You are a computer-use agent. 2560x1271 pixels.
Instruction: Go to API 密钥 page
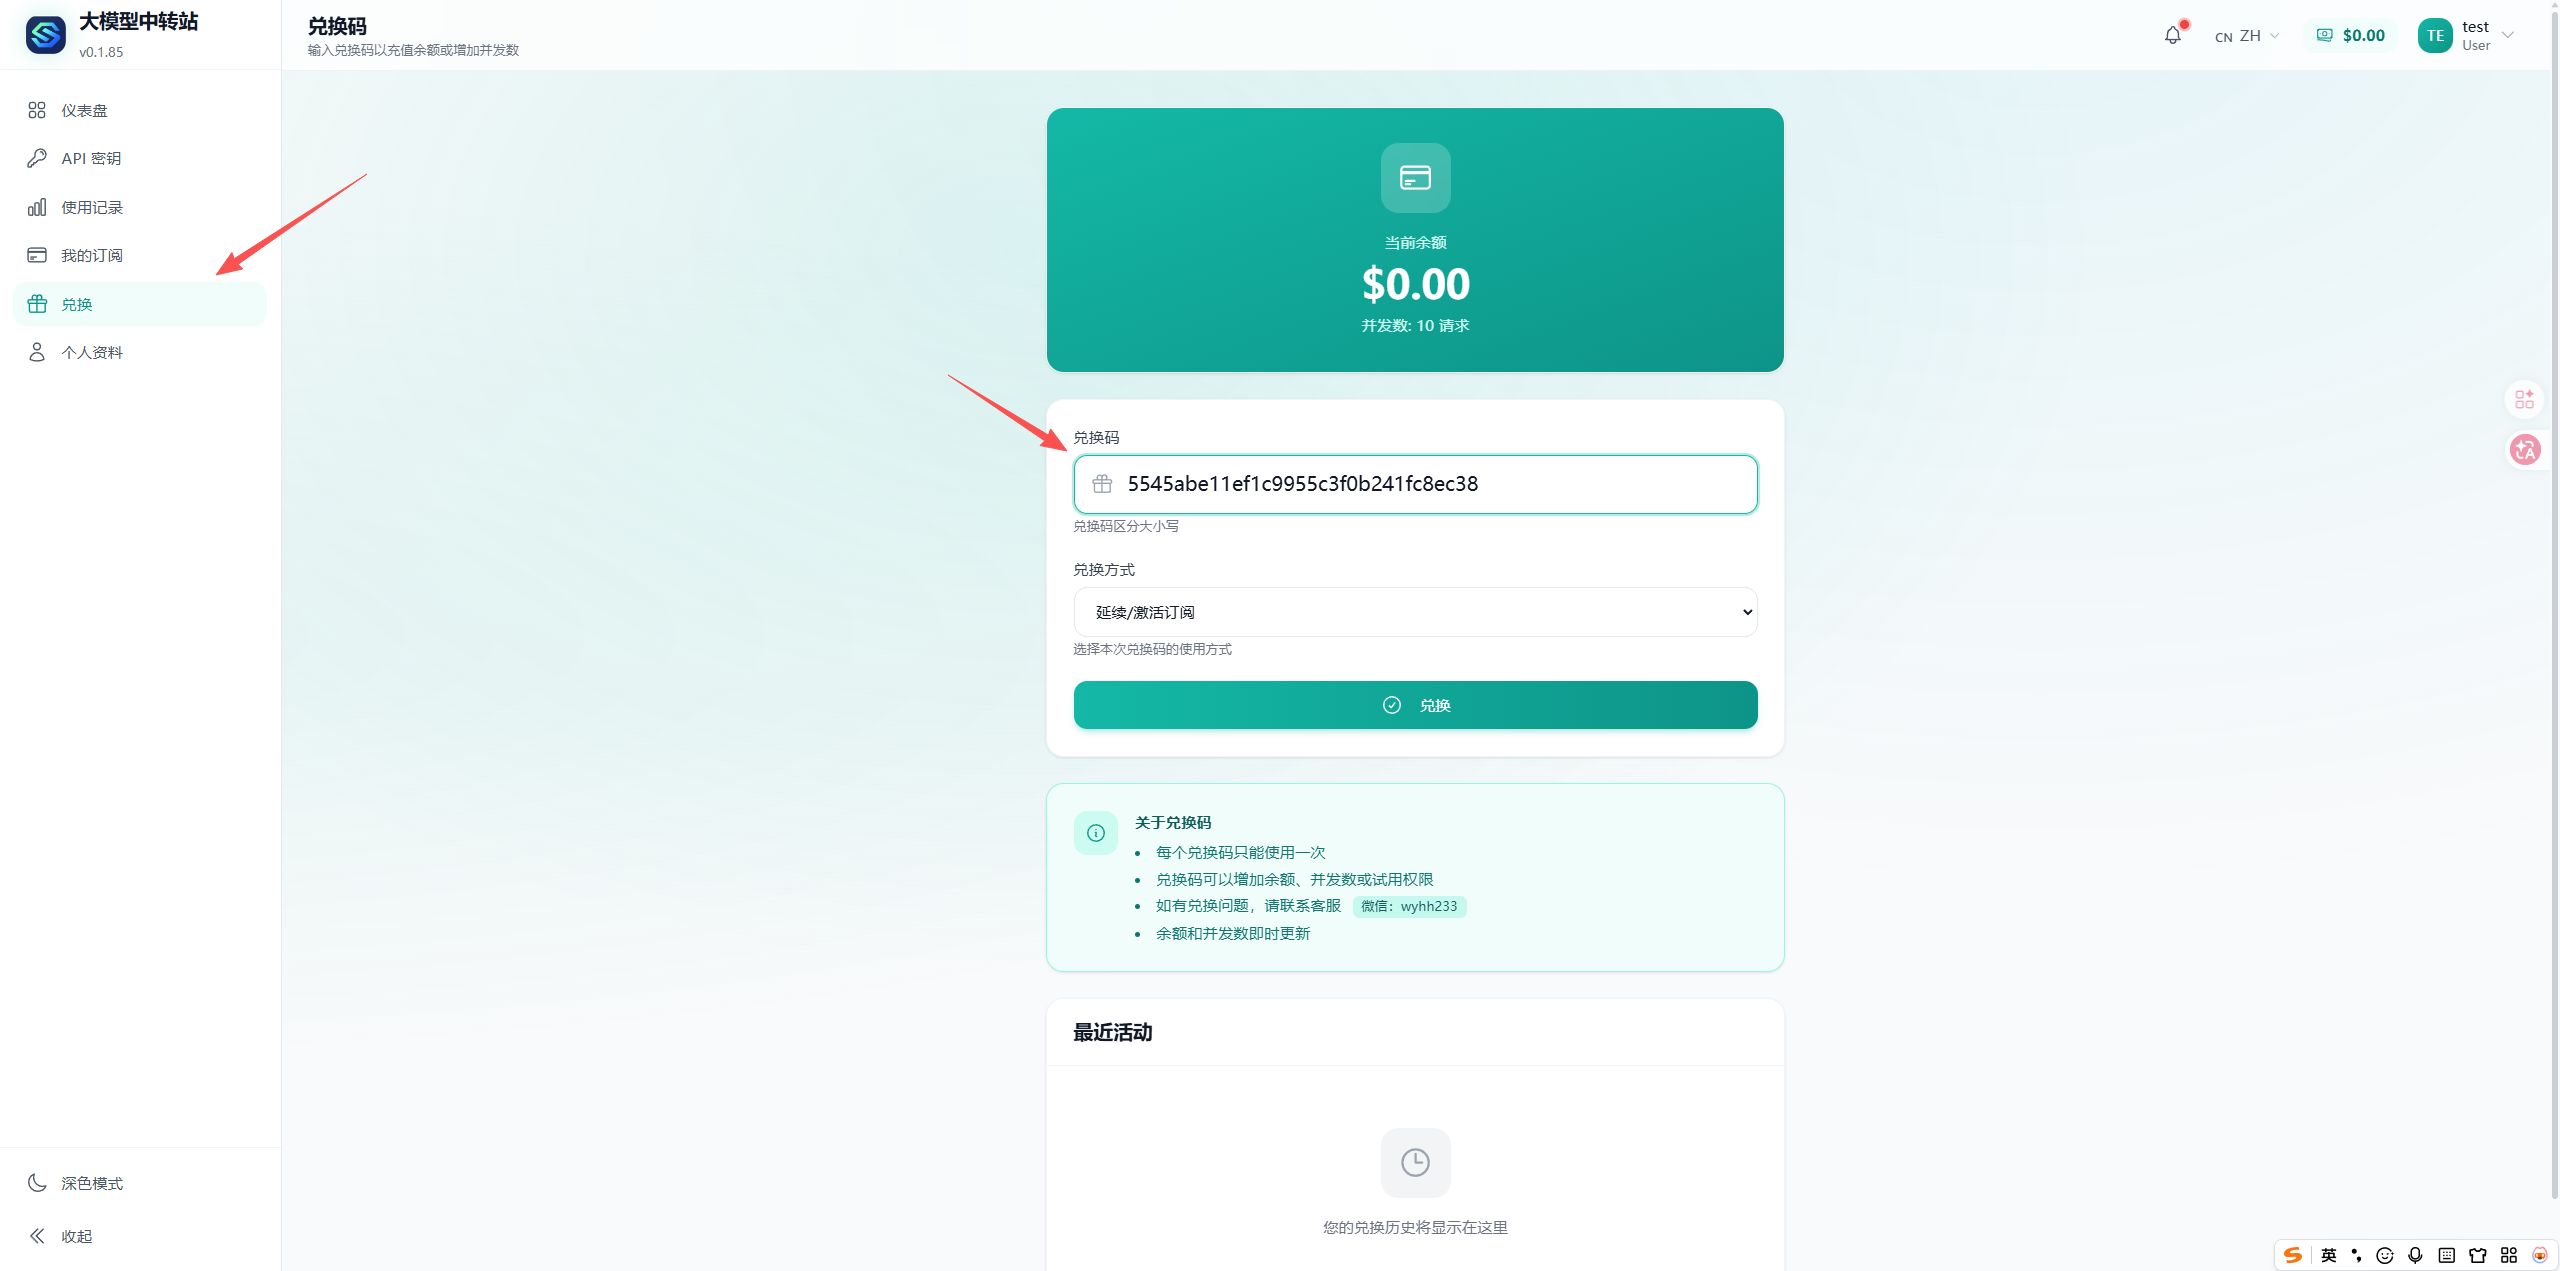tap(90, 158)
